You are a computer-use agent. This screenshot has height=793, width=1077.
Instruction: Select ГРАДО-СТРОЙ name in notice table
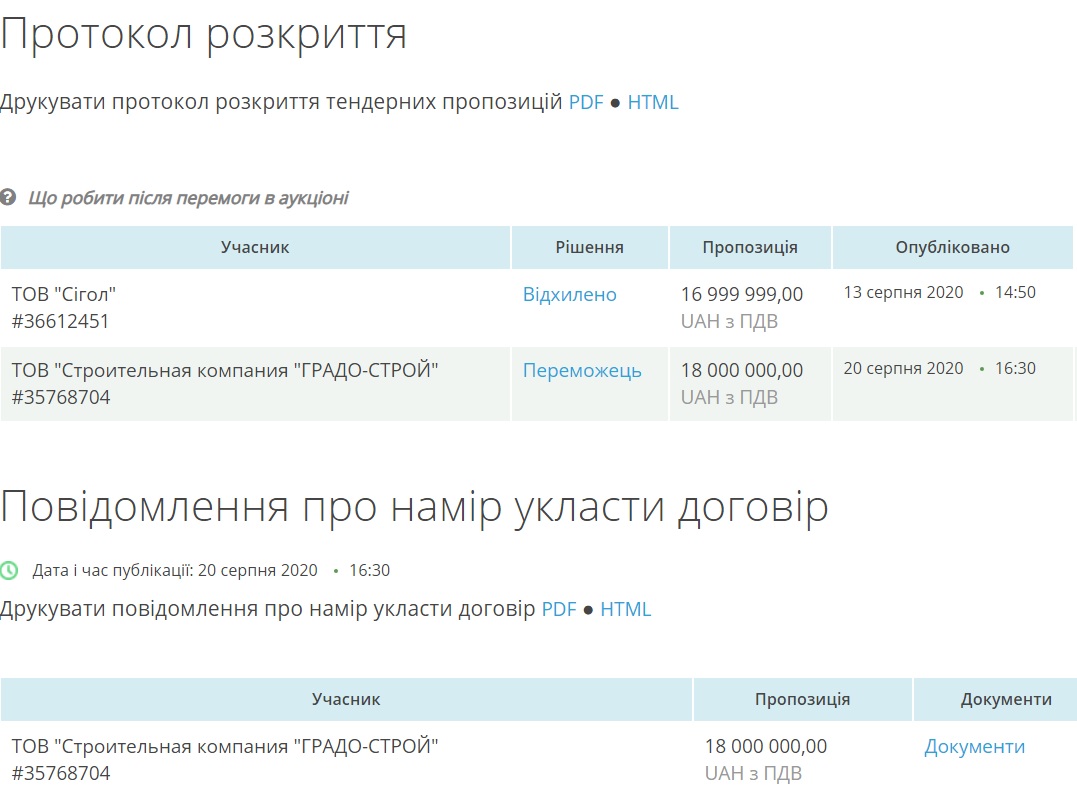click(x=225, y=746)
